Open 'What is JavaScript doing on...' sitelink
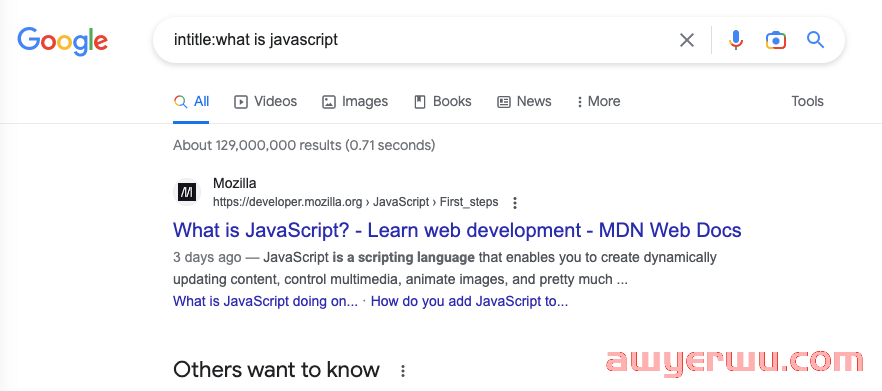This screenshot has width=882, height=391. pos(266,302)
